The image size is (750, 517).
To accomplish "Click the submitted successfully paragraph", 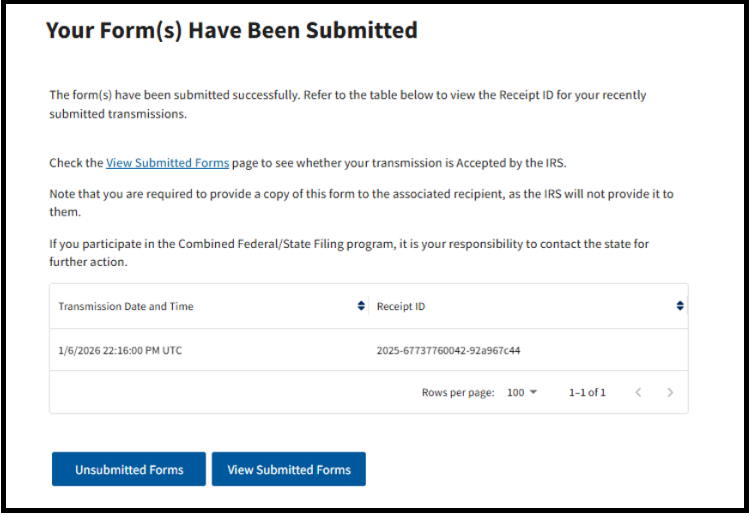I will point(346,104).
